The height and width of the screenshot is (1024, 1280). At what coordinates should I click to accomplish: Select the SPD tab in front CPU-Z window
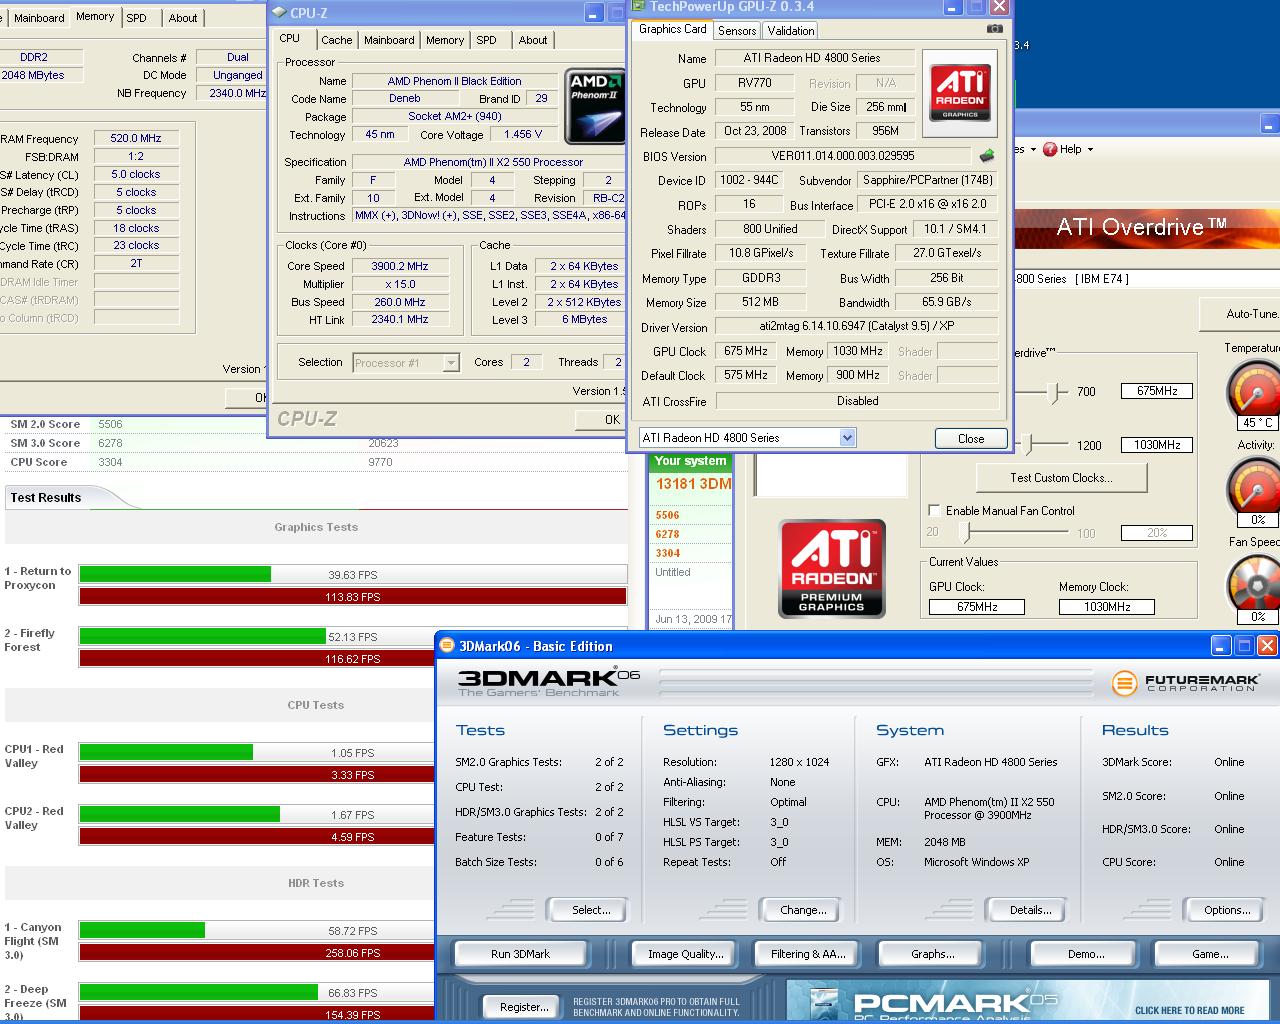[x=486, y=40]
